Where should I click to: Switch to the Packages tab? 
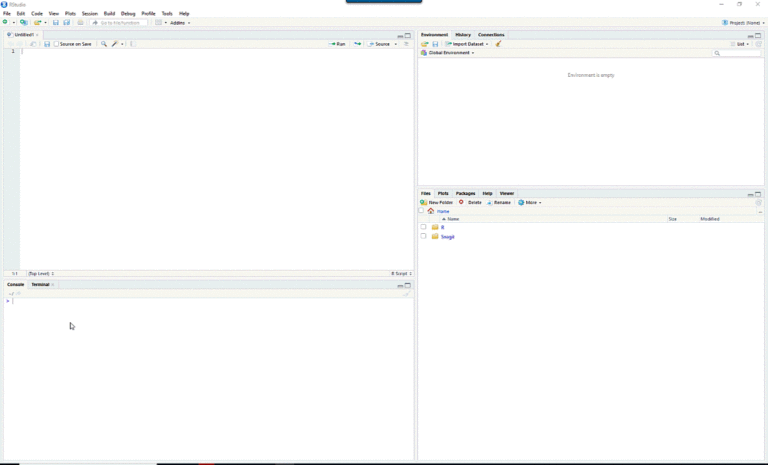[x=465, y=193]
